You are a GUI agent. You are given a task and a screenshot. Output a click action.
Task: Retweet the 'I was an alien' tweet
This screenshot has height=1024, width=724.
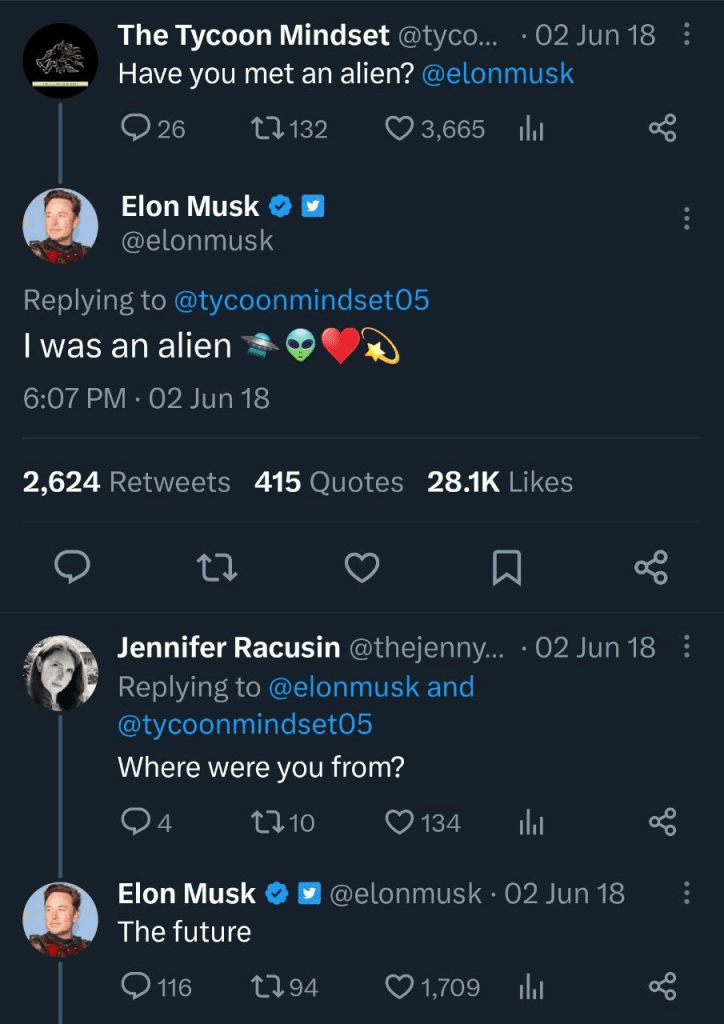tap(216, 568)
